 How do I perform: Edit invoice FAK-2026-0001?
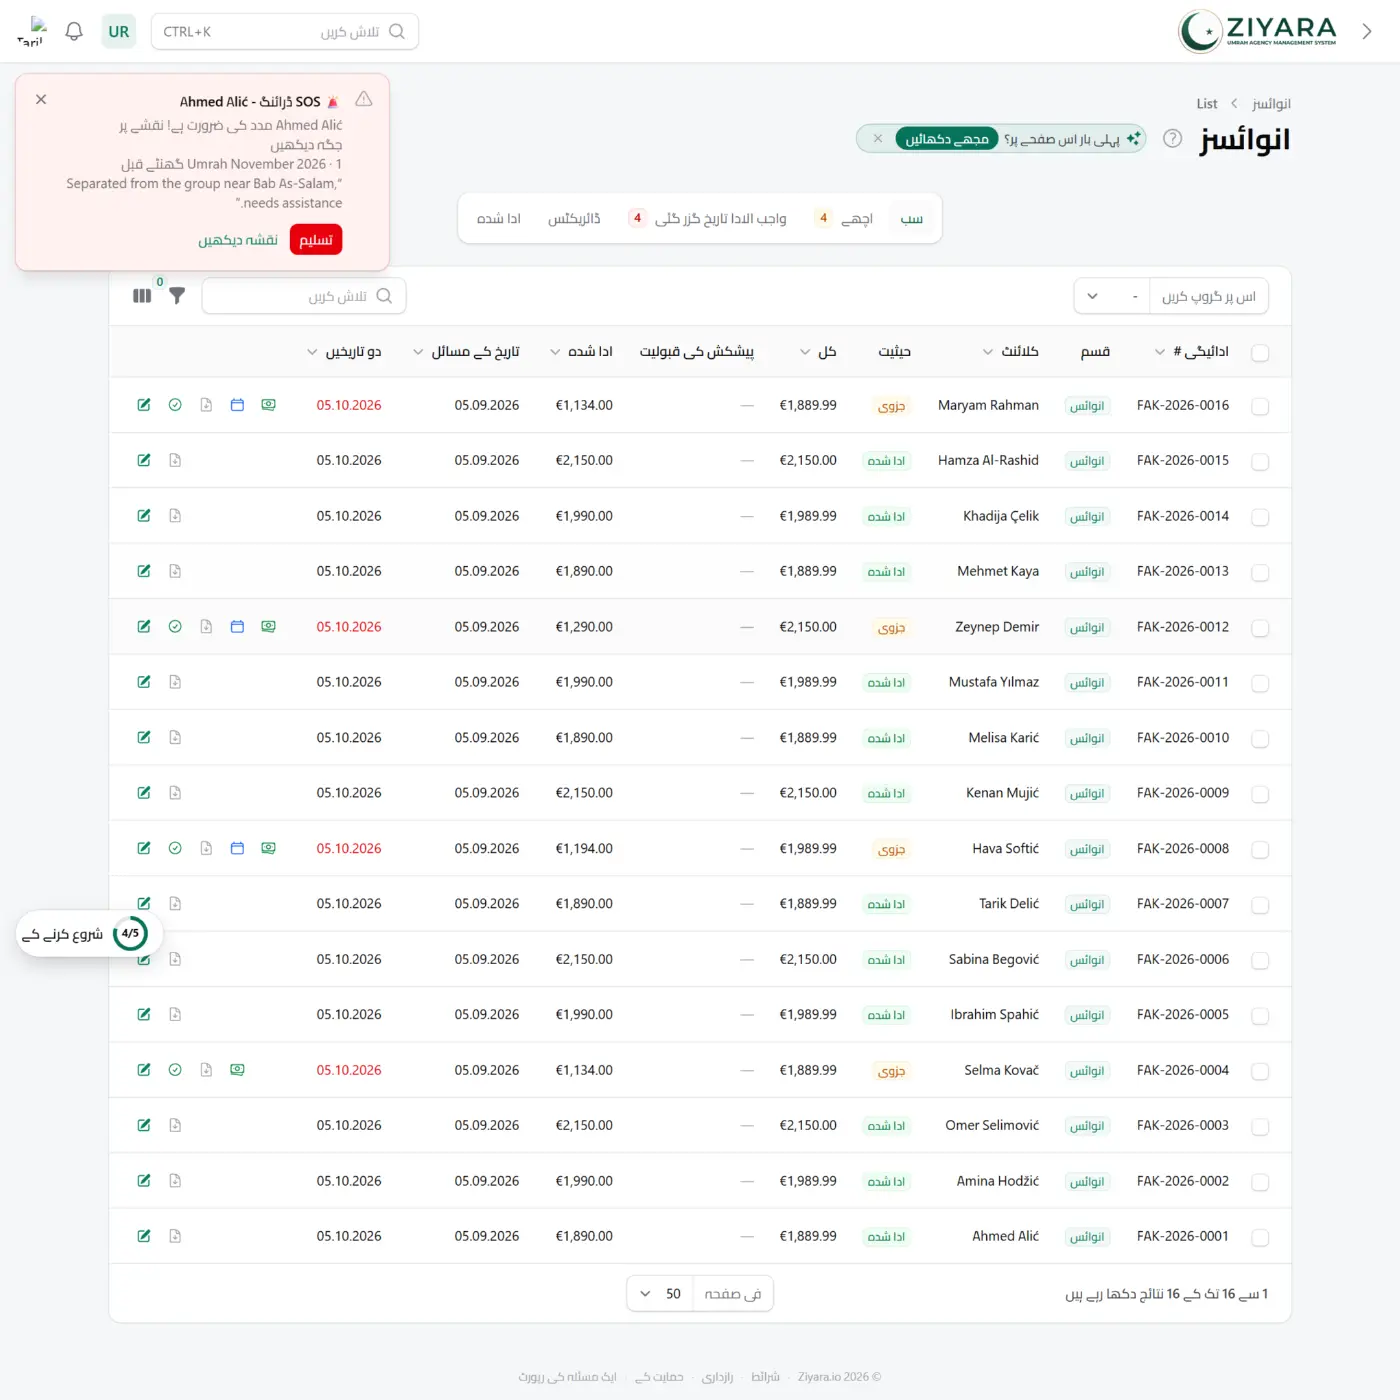click(x=144, y=1236)
